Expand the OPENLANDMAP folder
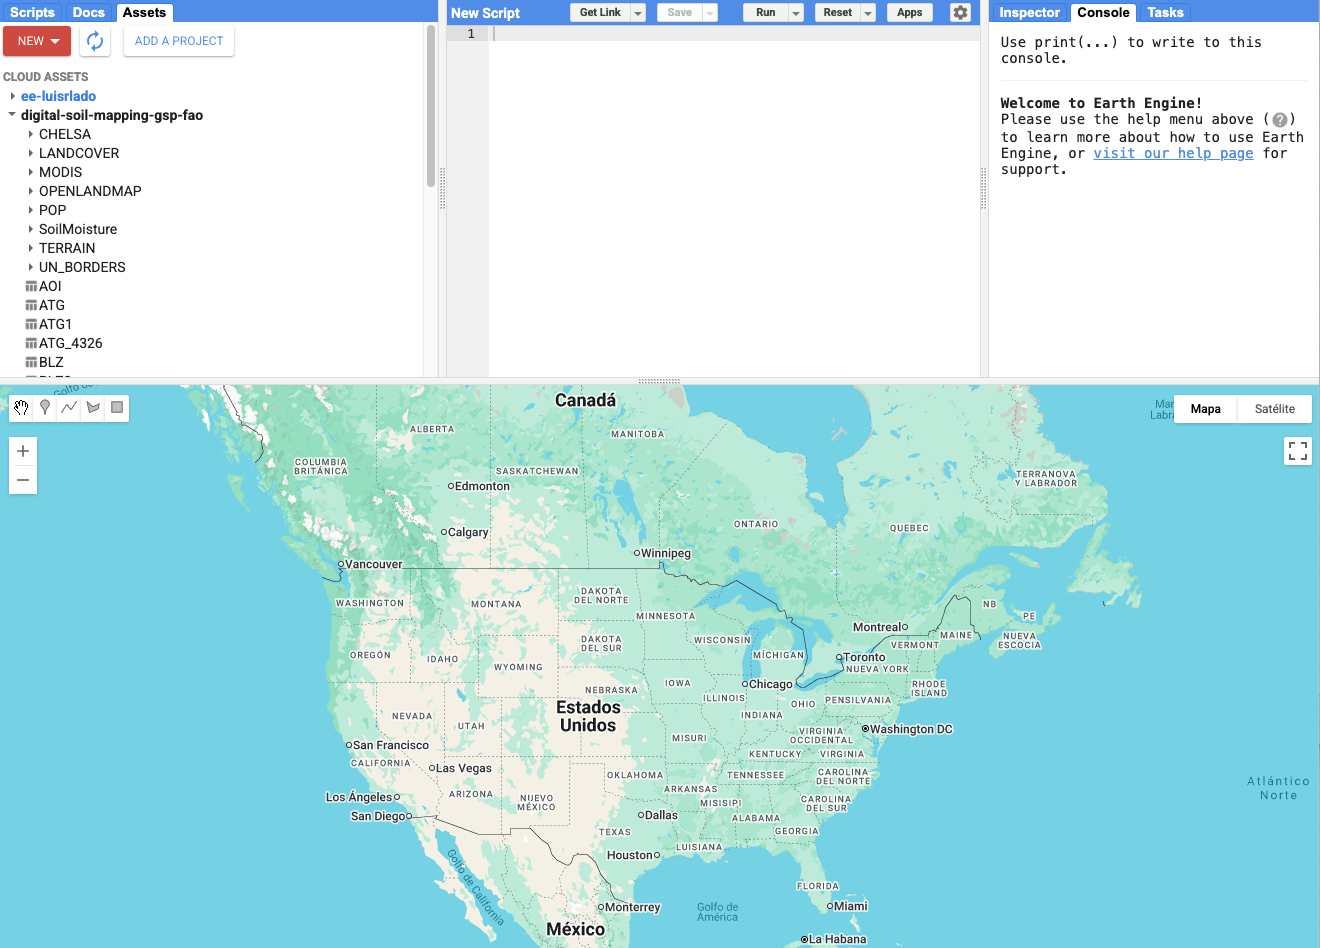Screen dimensions: 1320x948 (x=31, y=191)
